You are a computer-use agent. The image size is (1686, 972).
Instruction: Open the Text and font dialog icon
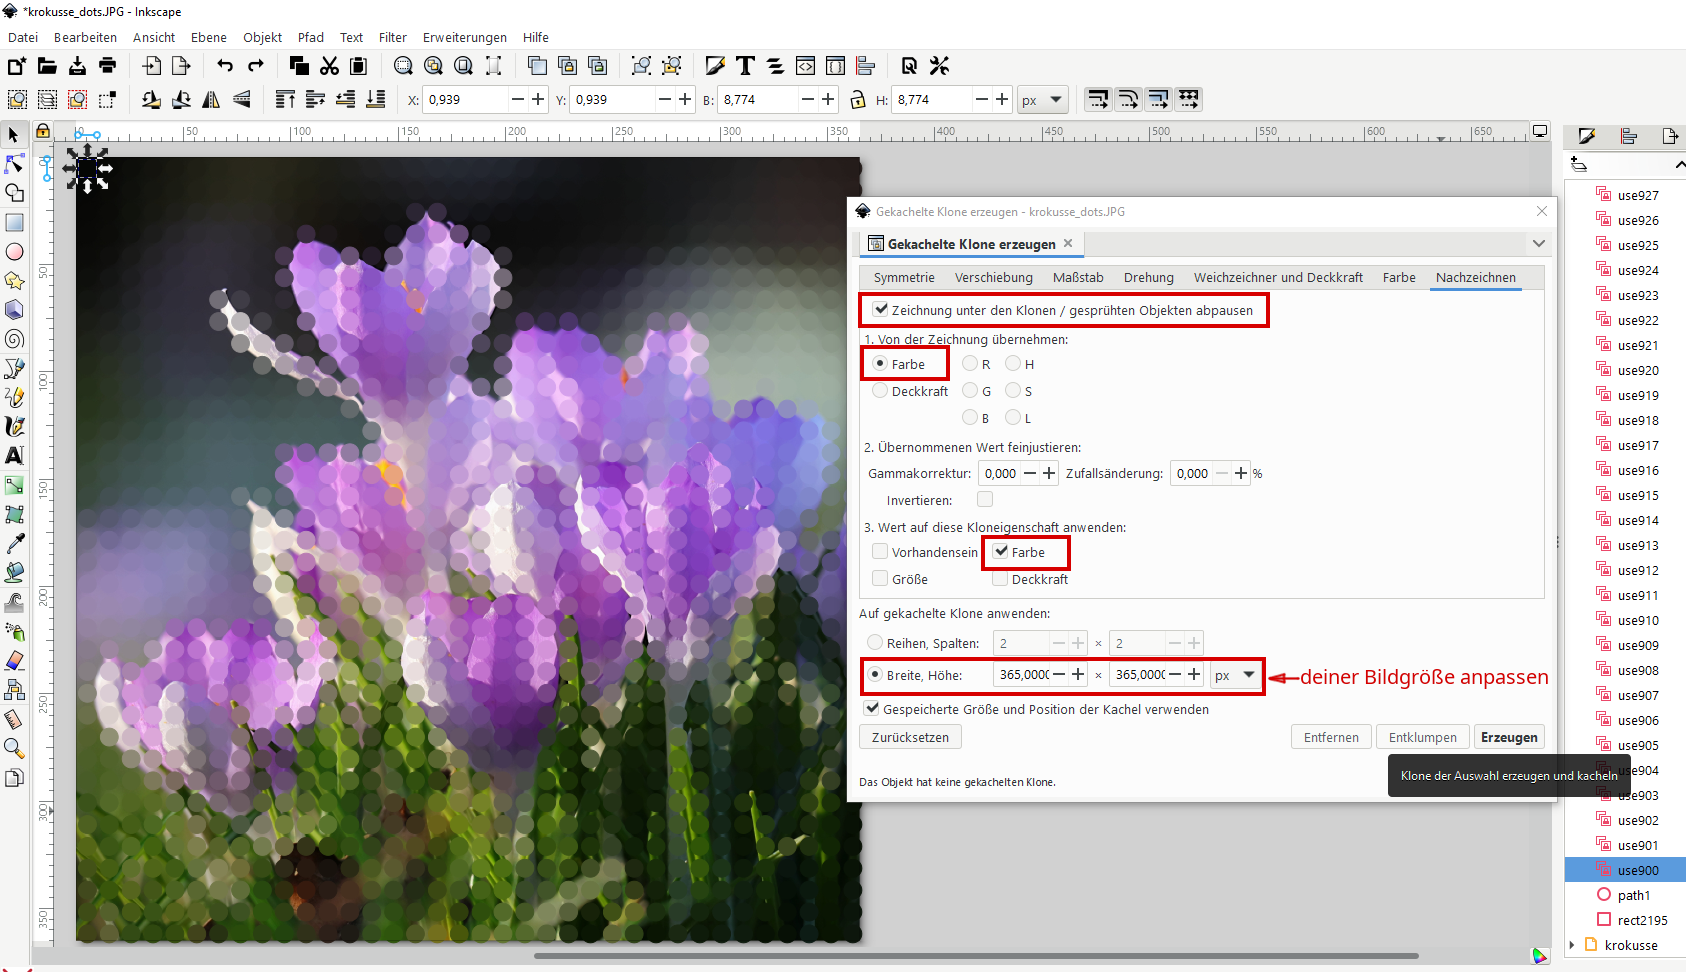pyautogui.click(x=745, y=66)
